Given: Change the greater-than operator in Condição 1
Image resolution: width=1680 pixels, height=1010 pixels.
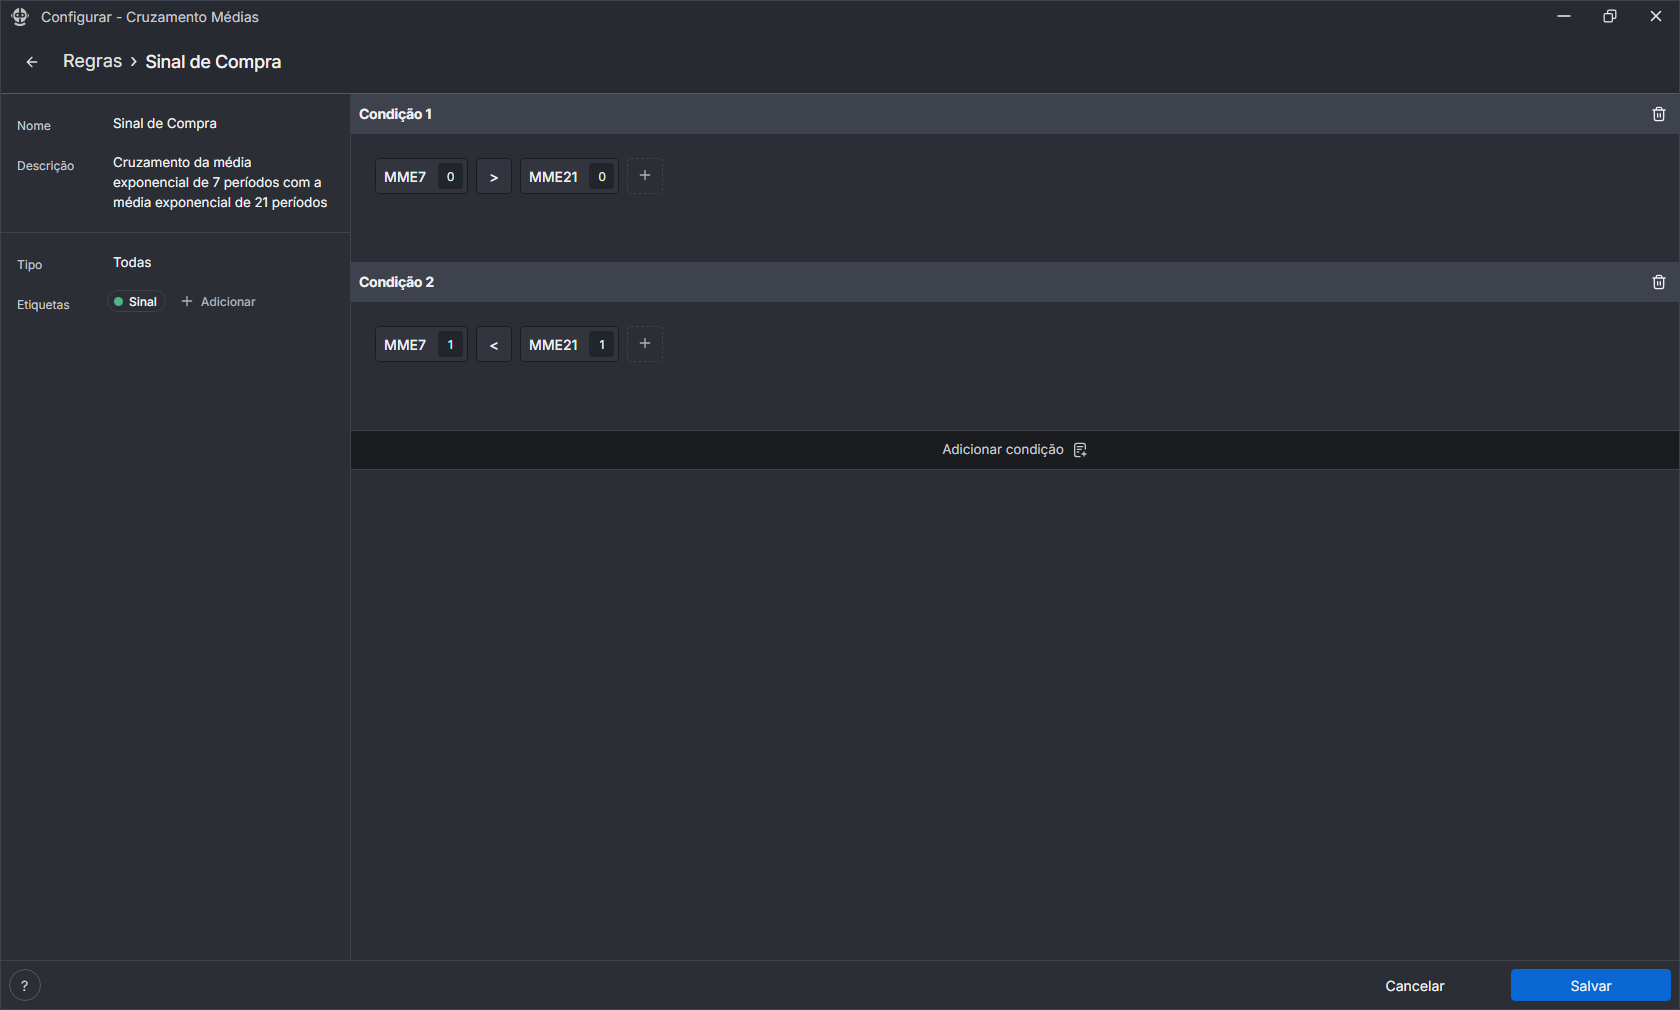Looking at the screenshot, I should (494, 177).
